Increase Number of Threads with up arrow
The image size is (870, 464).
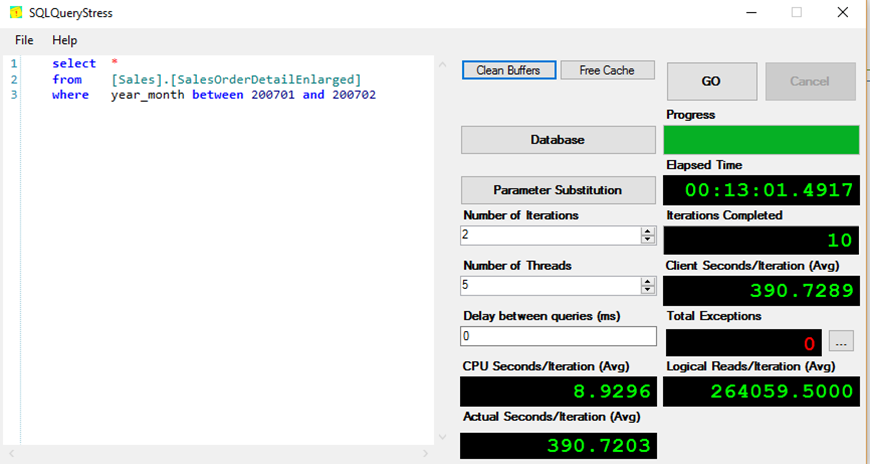(x=648, y=281)
